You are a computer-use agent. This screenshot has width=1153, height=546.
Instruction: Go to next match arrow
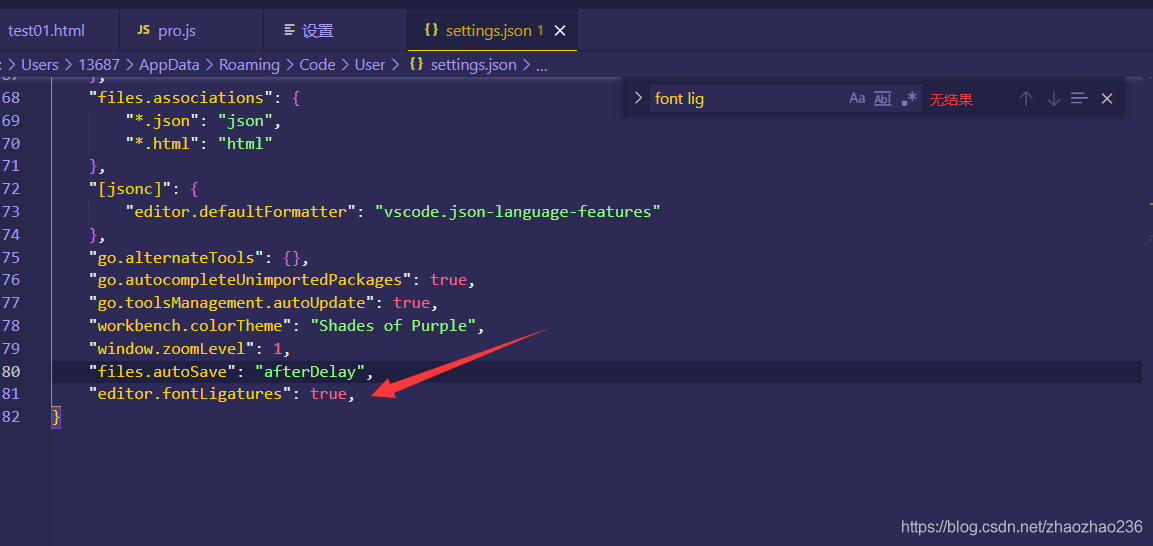1053,98
